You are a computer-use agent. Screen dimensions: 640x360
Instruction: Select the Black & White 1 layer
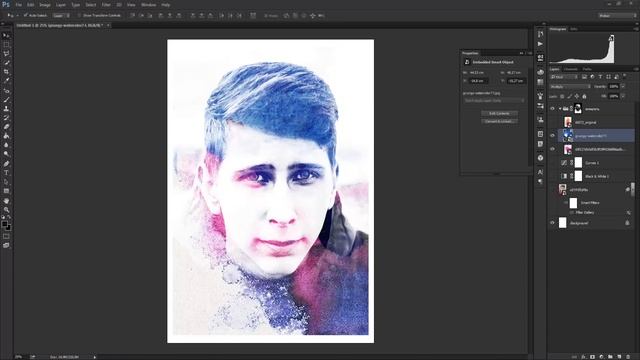(596, 176)
